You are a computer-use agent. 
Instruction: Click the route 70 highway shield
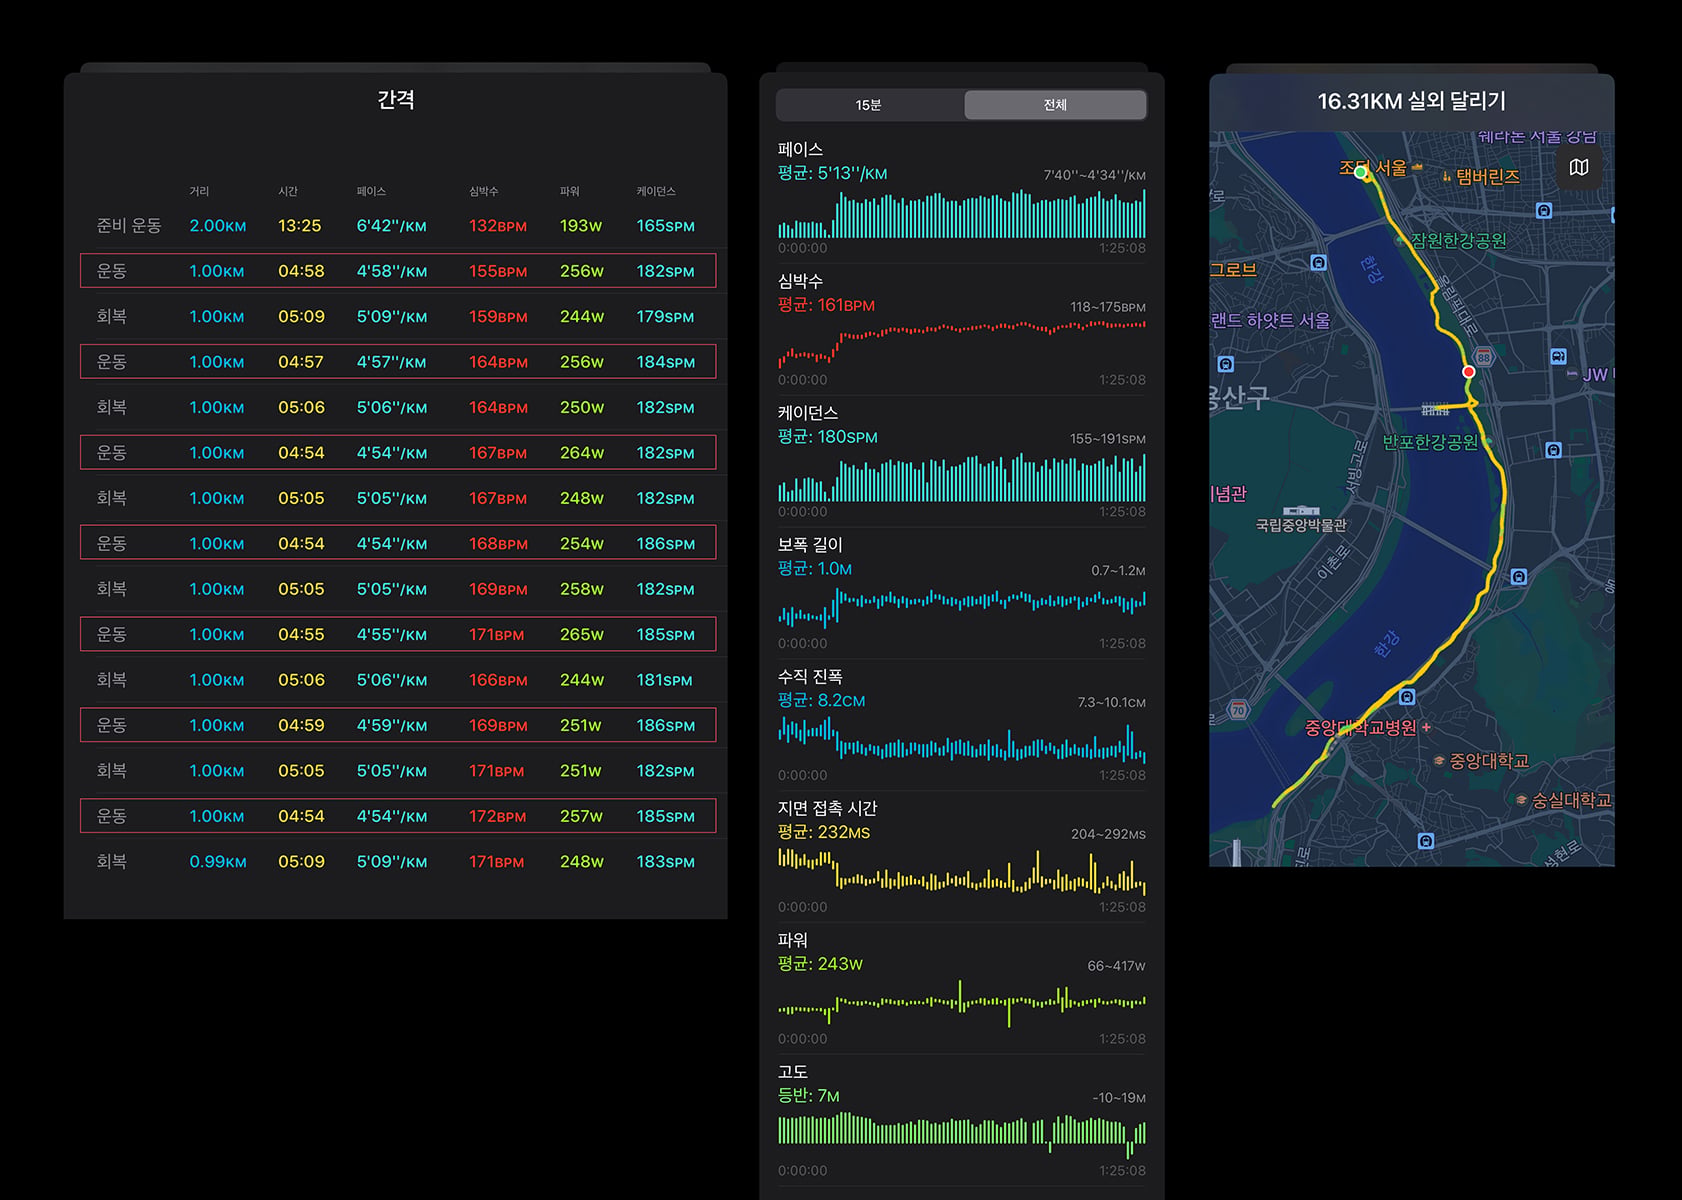1238,710
